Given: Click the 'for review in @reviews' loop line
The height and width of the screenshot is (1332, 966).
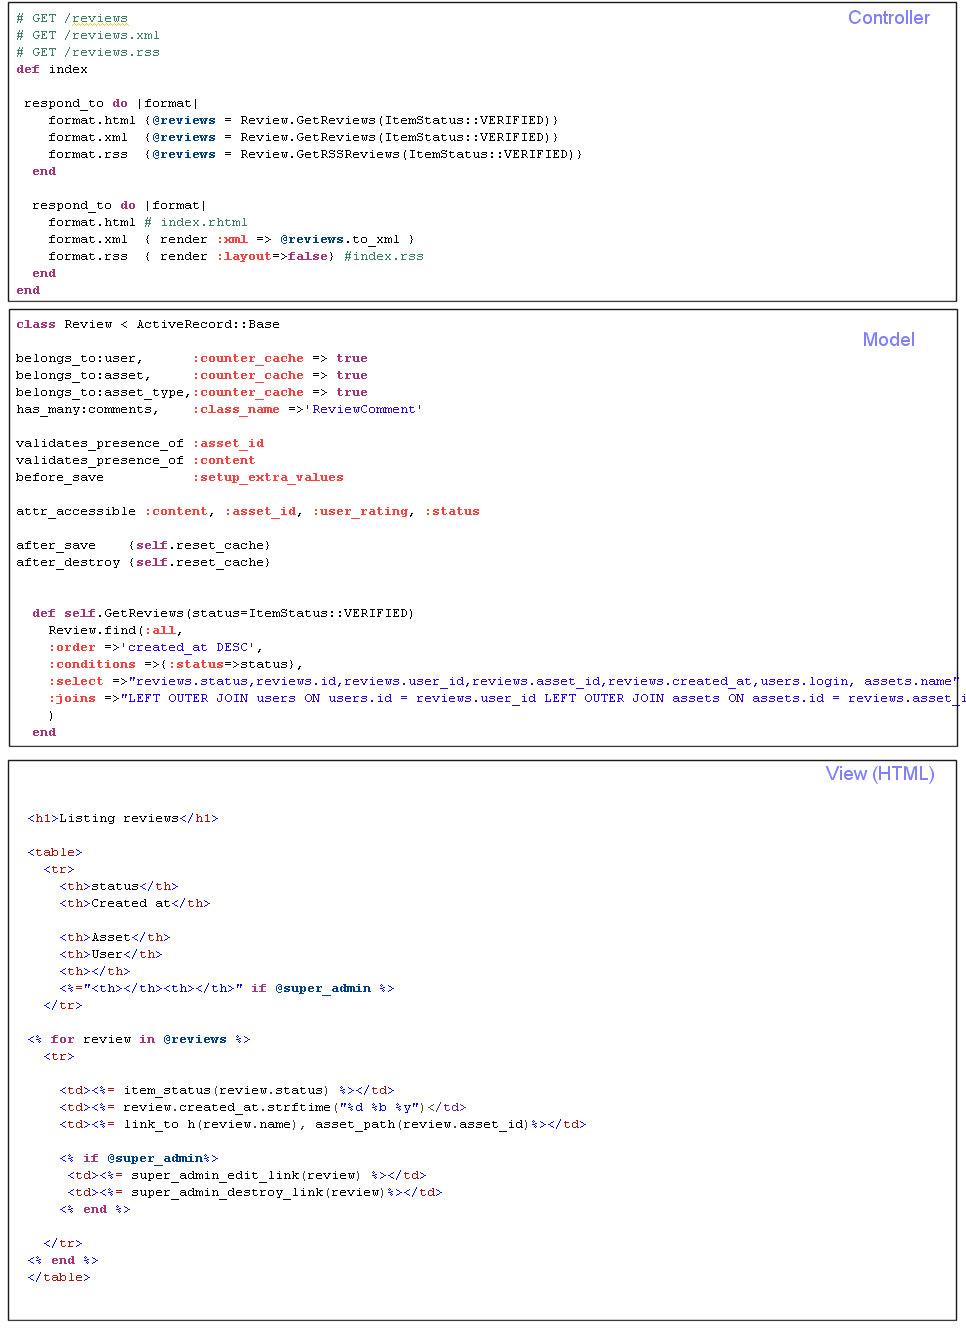Looking at the screenshot, I should tap(138, 1039).
